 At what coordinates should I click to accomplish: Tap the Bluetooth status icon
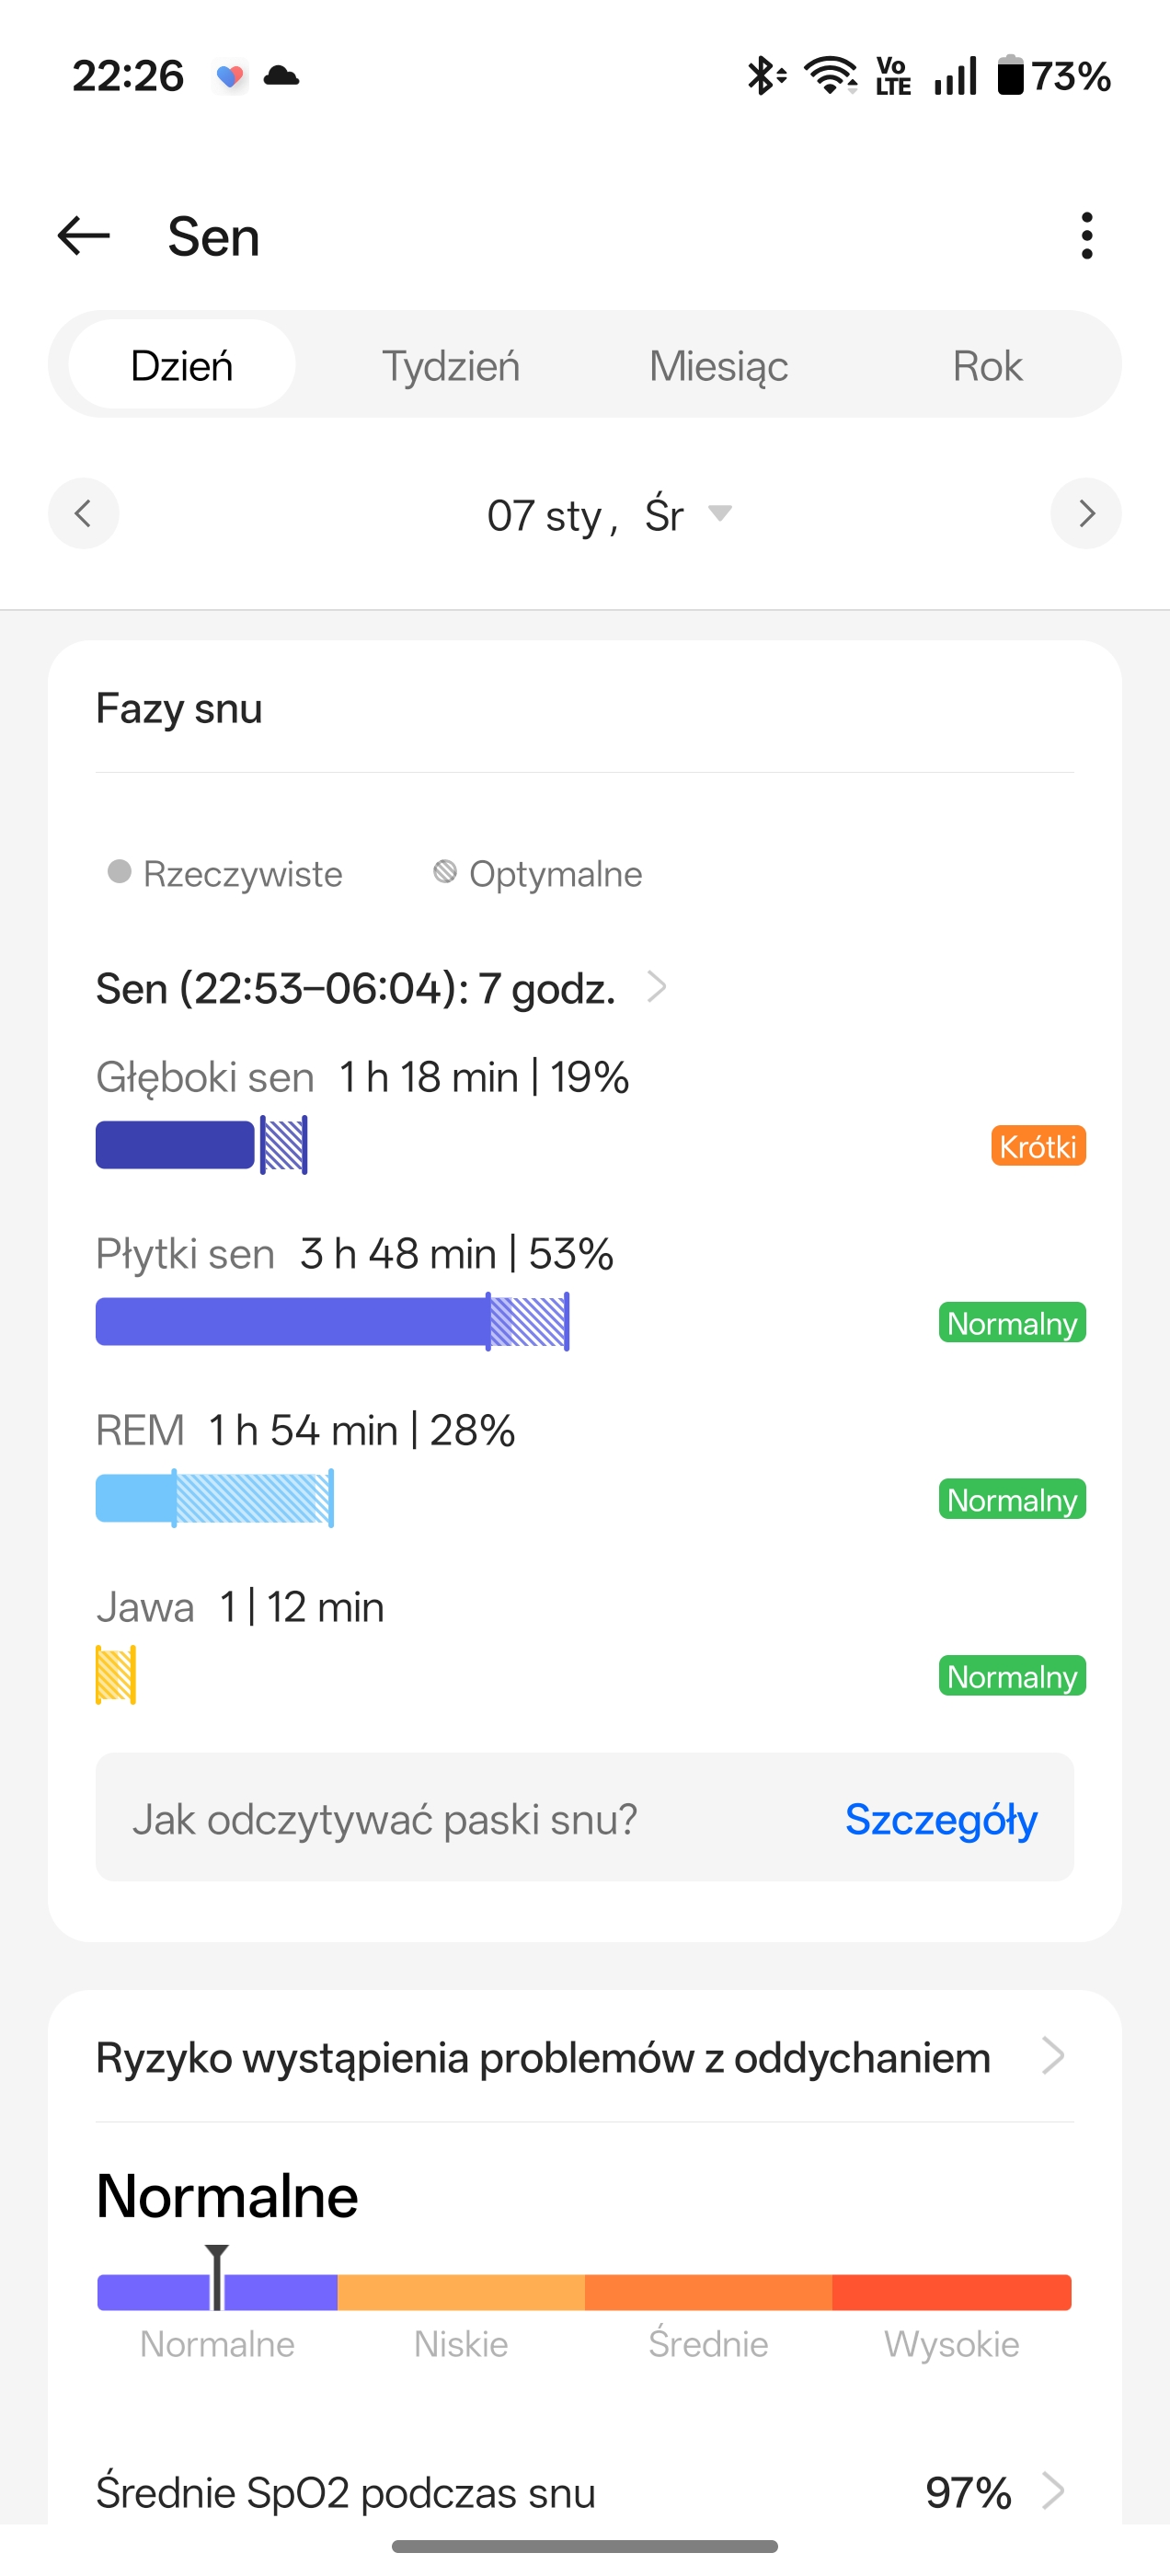coord(765,76)
